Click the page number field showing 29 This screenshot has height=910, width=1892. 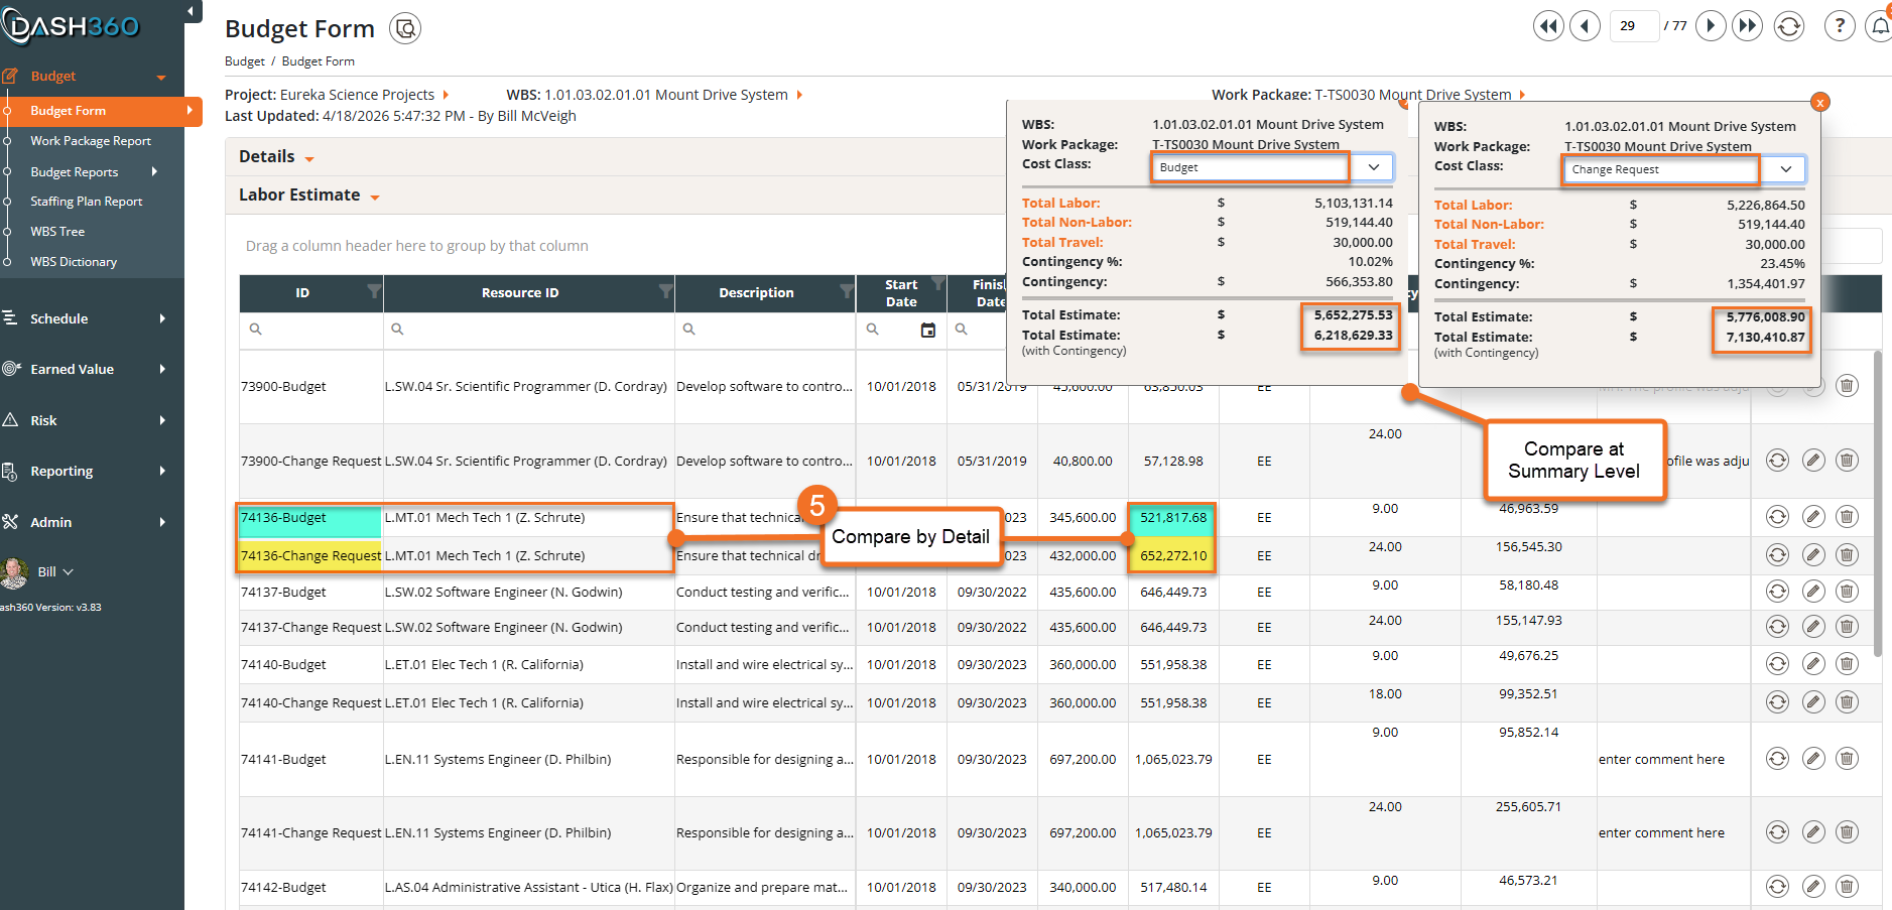(1634, 26)
